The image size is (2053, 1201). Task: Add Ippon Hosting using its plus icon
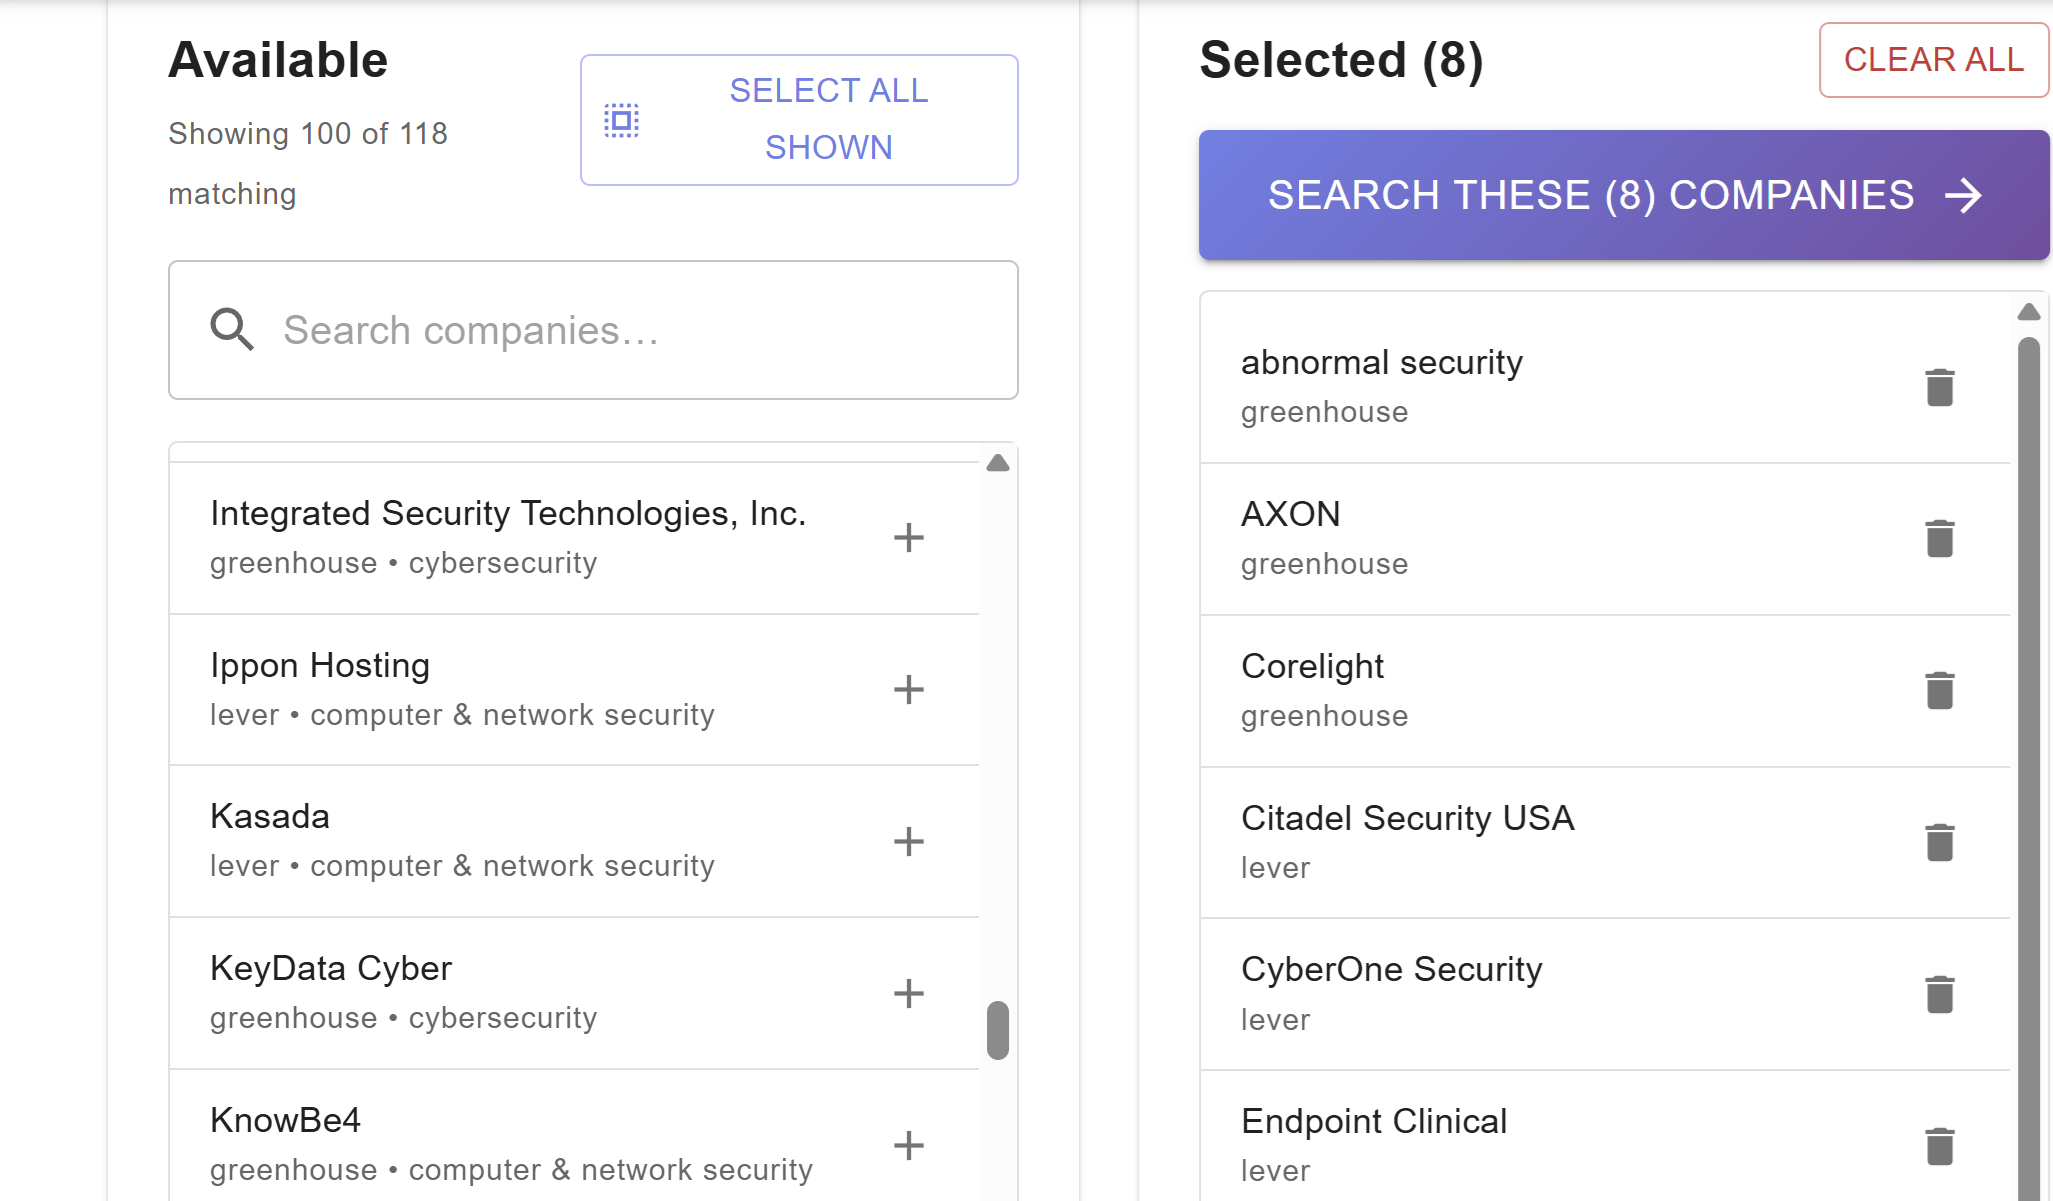908,690
